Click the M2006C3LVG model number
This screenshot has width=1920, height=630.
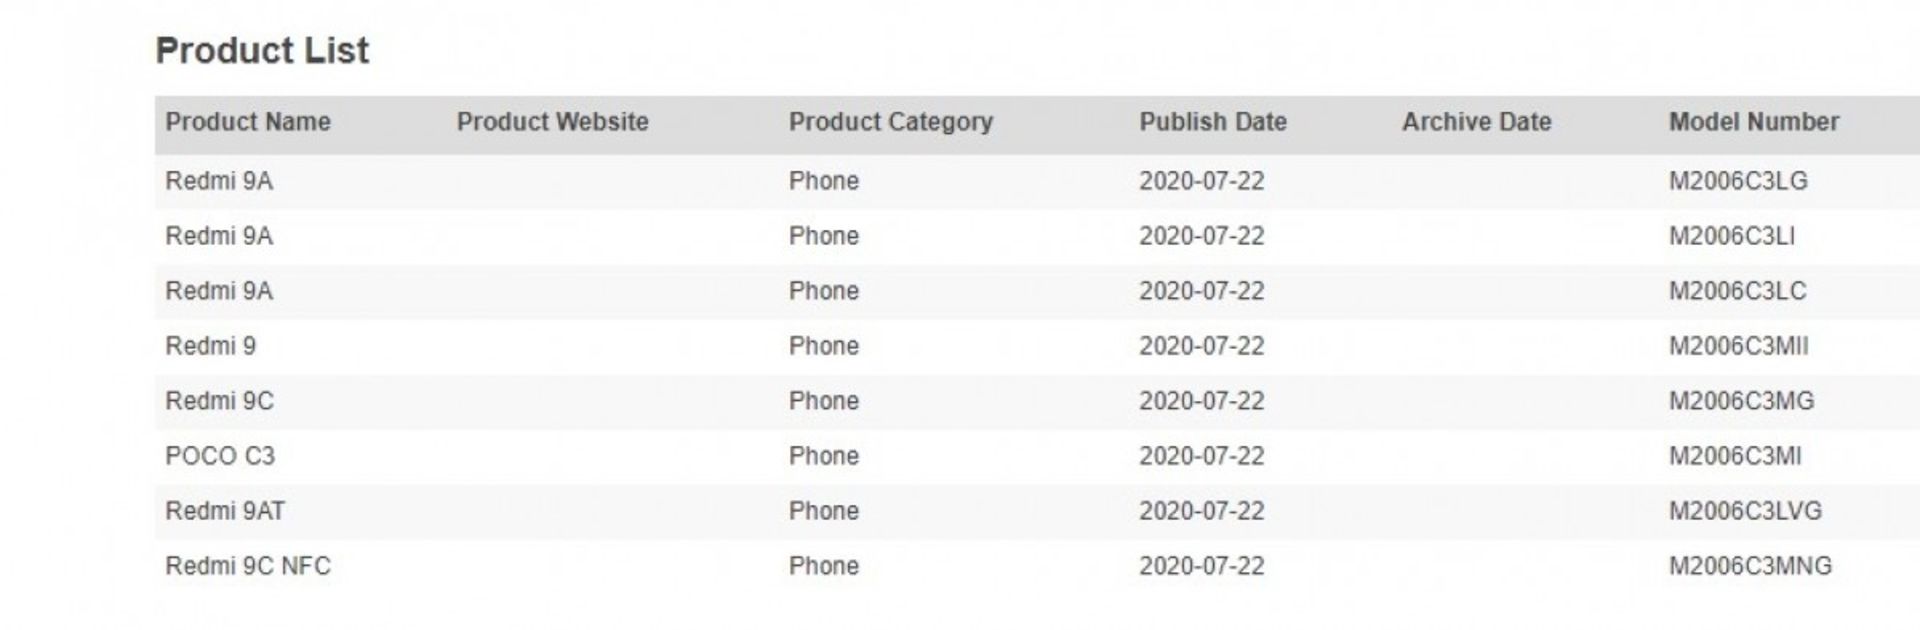(1745, 511)
